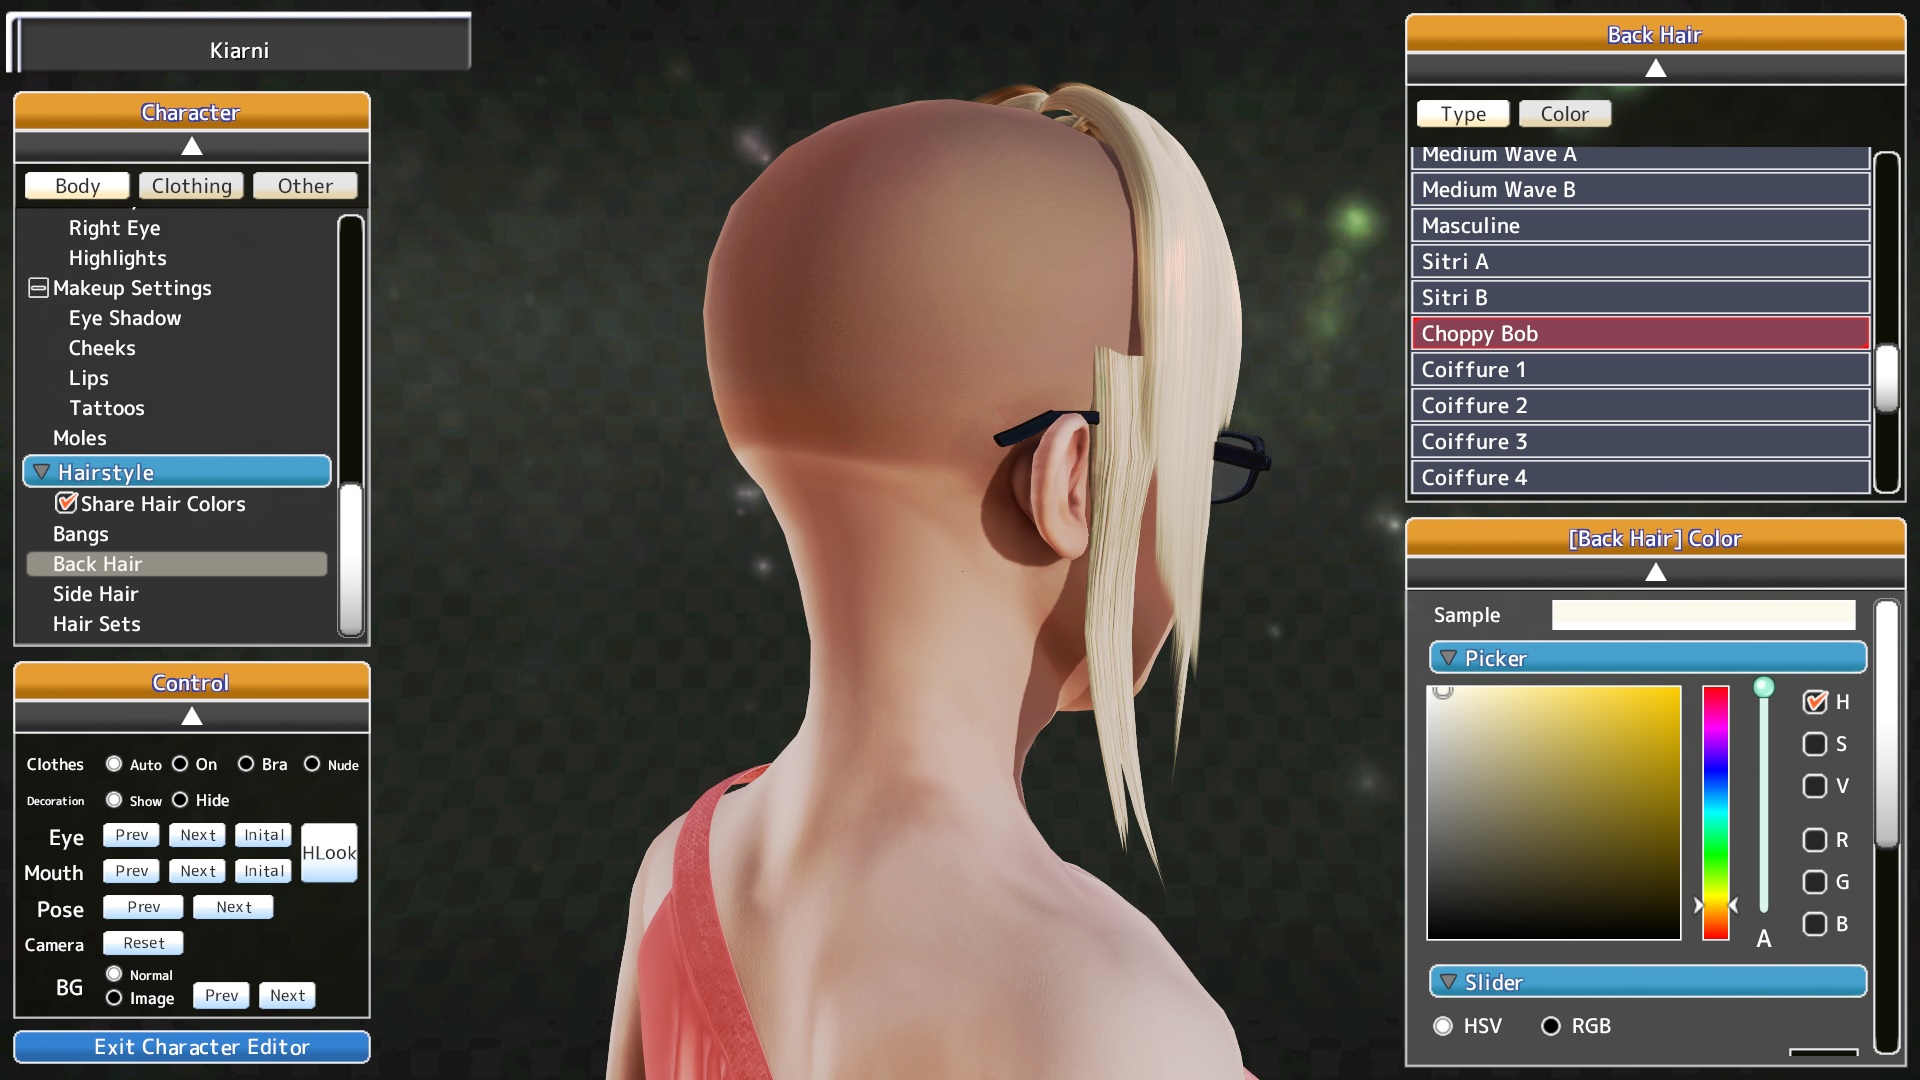
Task: Collapse the Control panel arrow
Action: (x=191, y=716)
